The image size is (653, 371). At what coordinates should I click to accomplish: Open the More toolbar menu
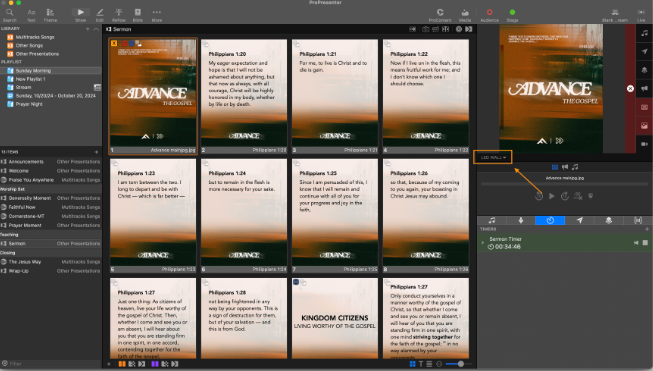point(157,15)
